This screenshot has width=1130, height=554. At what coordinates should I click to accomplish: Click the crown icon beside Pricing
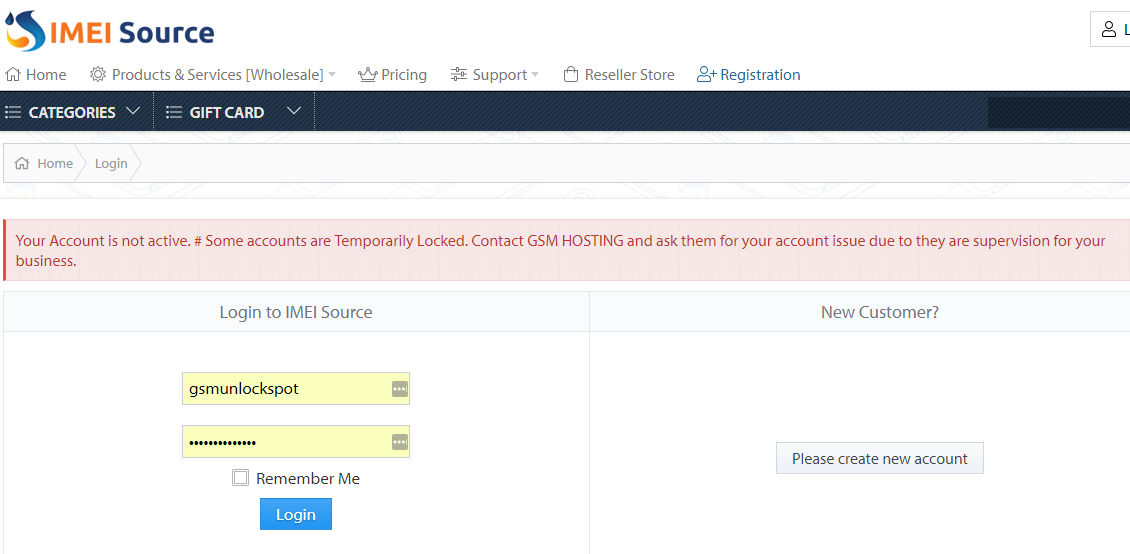368,75
